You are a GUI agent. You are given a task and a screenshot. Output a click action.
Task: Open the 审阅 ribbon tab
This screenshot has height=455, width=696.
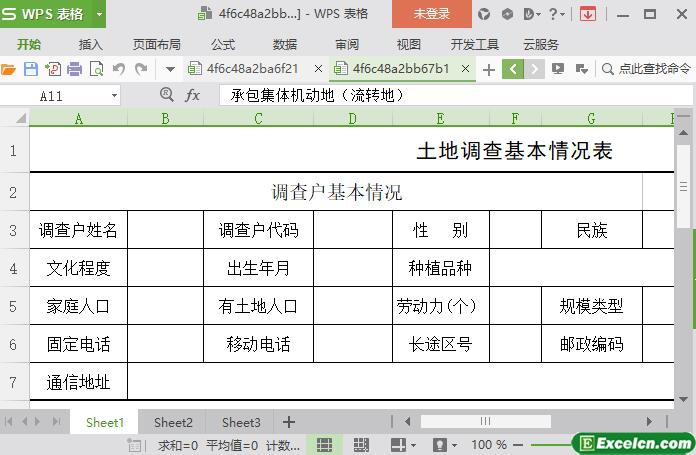point(347,44)
